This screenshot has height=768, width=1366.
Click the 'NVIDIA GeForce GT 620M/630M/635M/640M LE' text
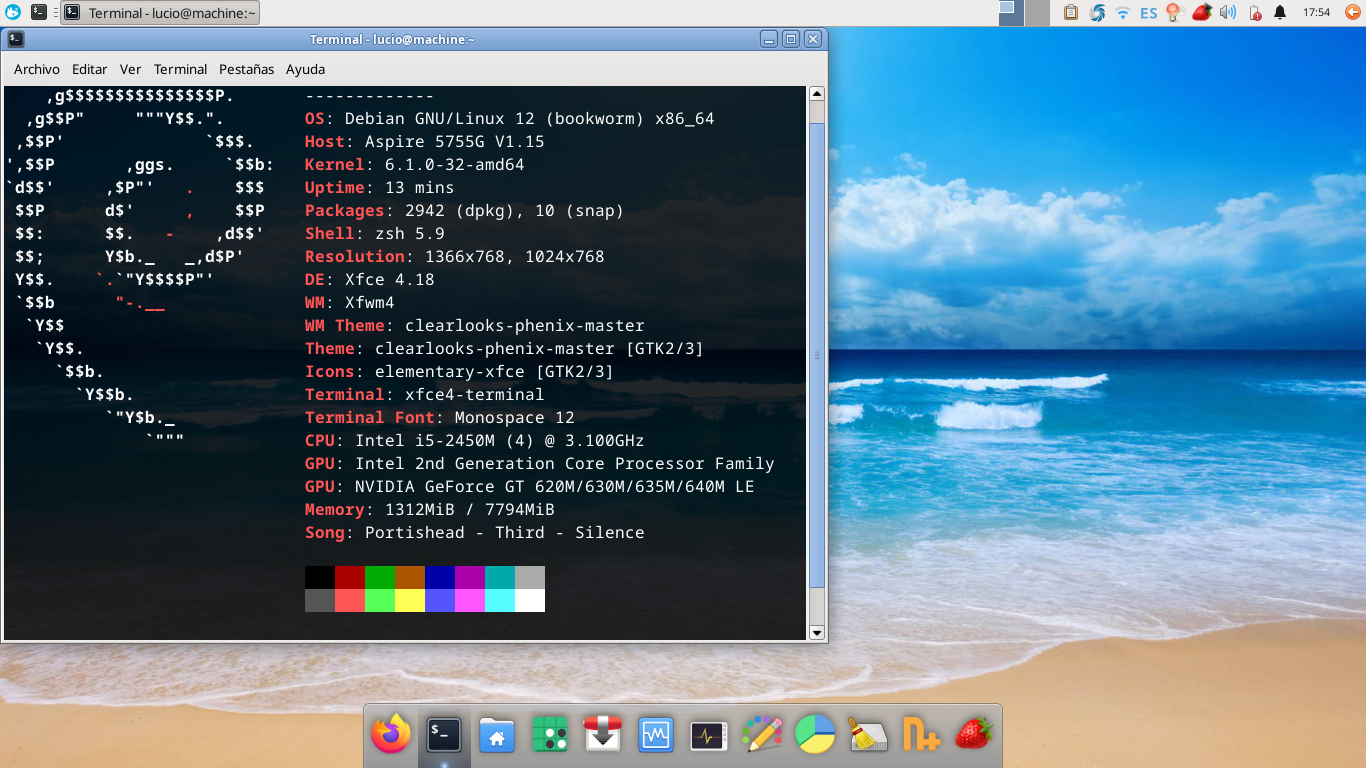(x=555, y=486)
